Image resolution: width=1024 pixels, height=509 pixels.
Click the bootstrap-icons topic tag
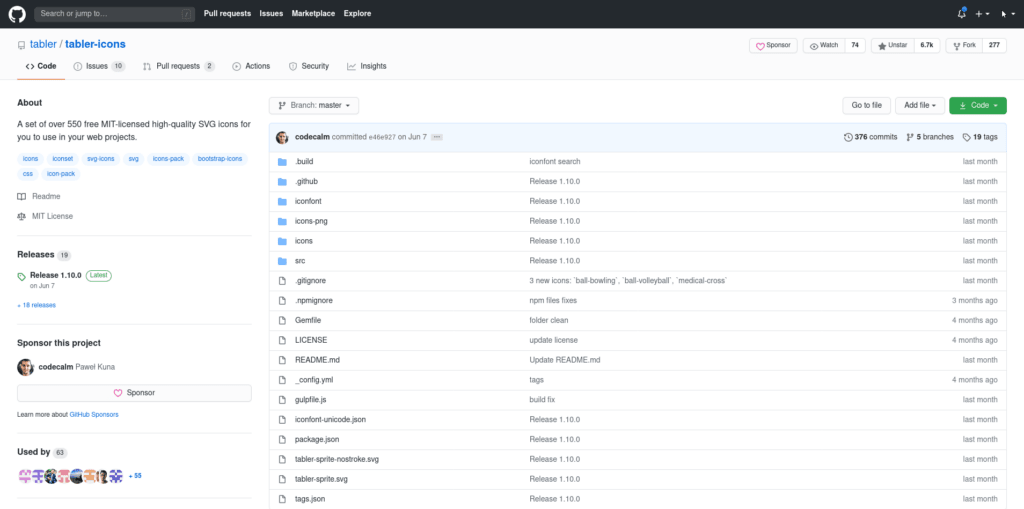(x=219, y=159)
